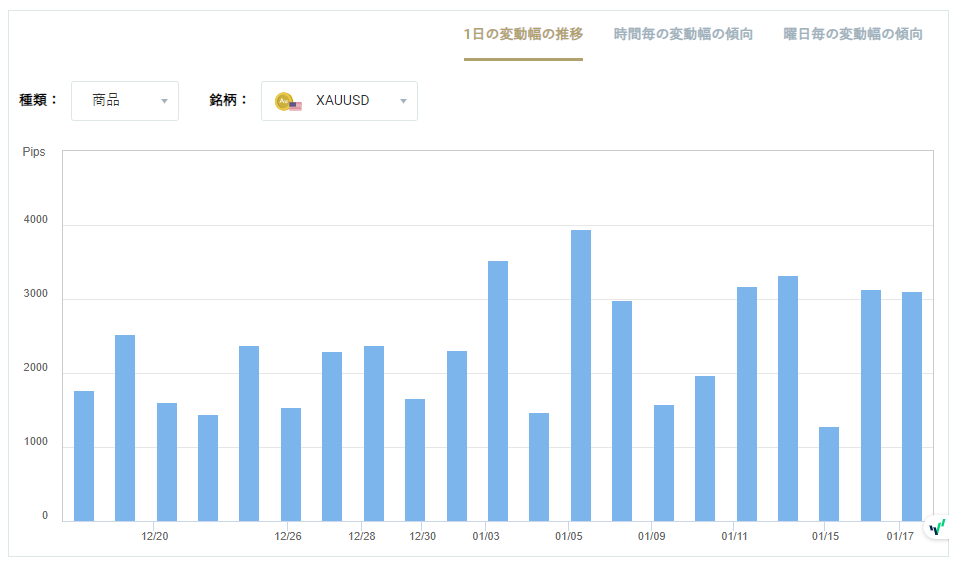Image resolution: width=962 pixels, height=562 pixels.
Task: Click the bar for 01/17
Action: (x=912, y=407)
